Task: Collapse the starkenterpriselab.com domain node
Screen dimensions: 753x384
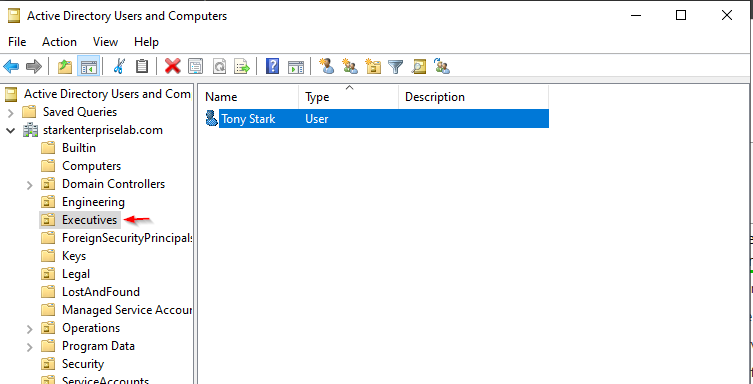Action: click(11, 131)
